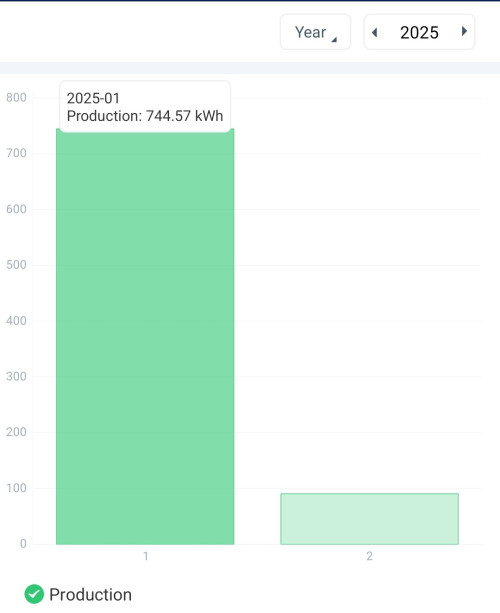The height and width of the screenshot is (613, 500).
Task: Select the January production bar
Action: click(145, 336)
